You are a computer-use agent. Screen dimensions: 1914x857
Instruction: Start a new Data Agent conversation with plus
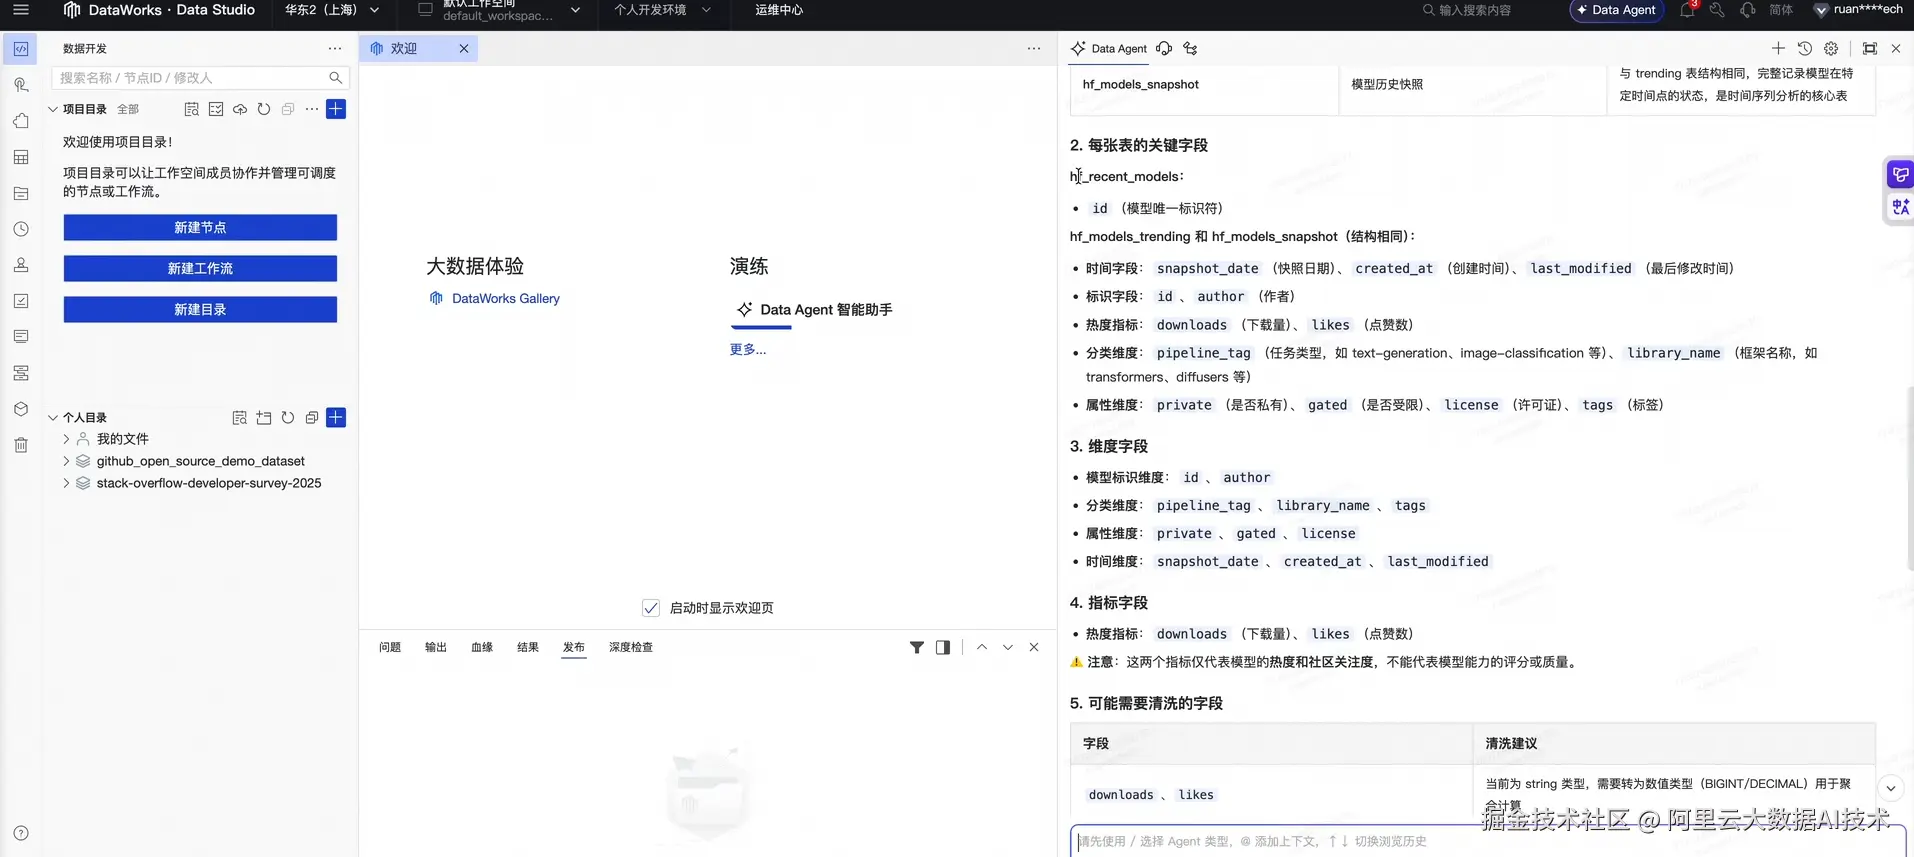[1778, 48]
